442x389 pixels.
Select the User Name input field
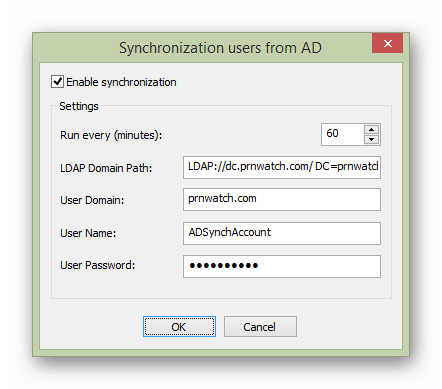[x=282, y=233]
